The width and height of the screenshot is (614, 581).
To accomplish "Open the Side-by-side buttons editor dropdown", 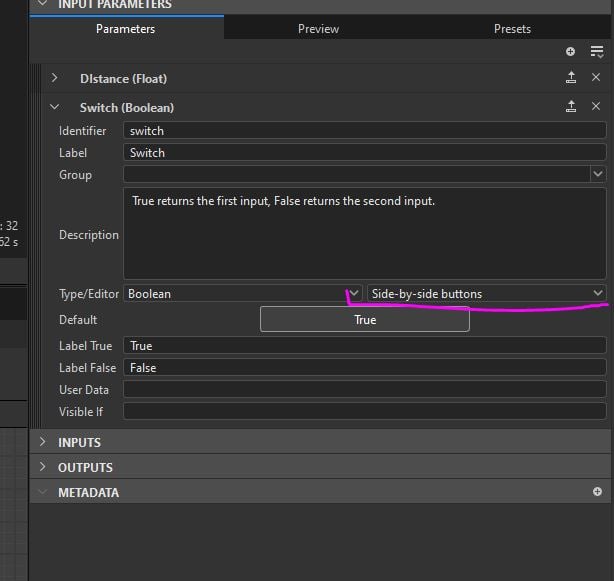I will pyautogui.click(x=487, y=294).
